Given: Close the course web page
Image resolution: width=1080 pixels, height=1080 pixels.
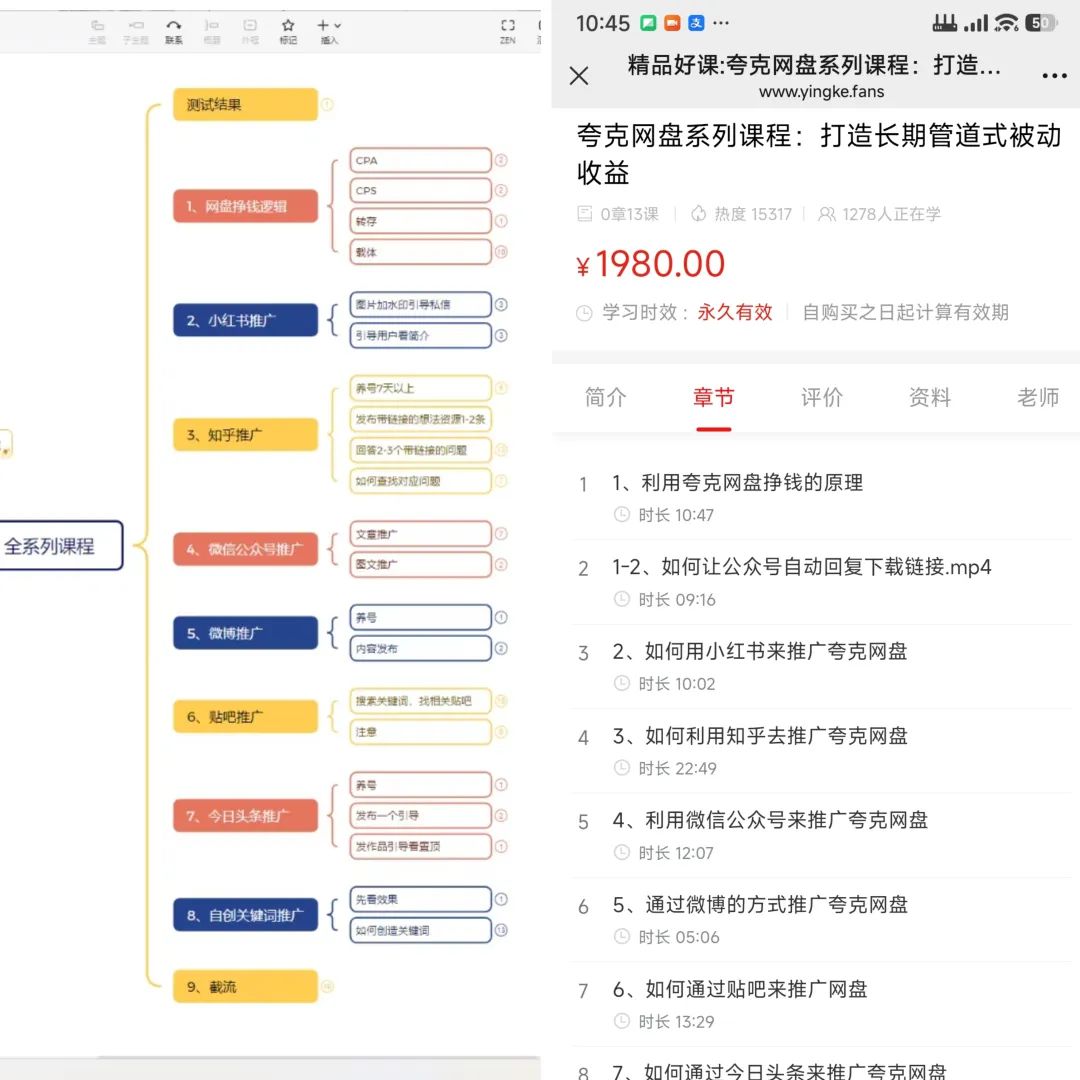Looking at the screenshot, I should (x=579, y=76).
